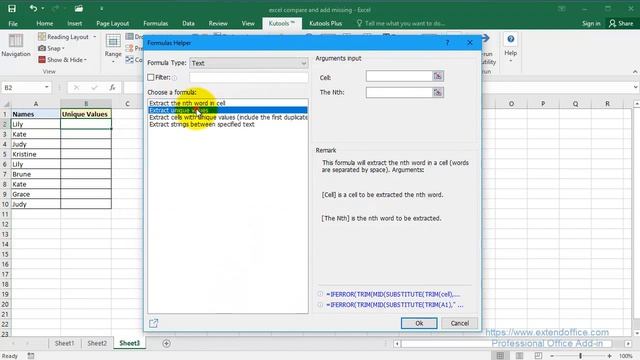Switch to Normal view in status bar
The height and width of the screenshot is (360, 640).
(x=500, y=356)
